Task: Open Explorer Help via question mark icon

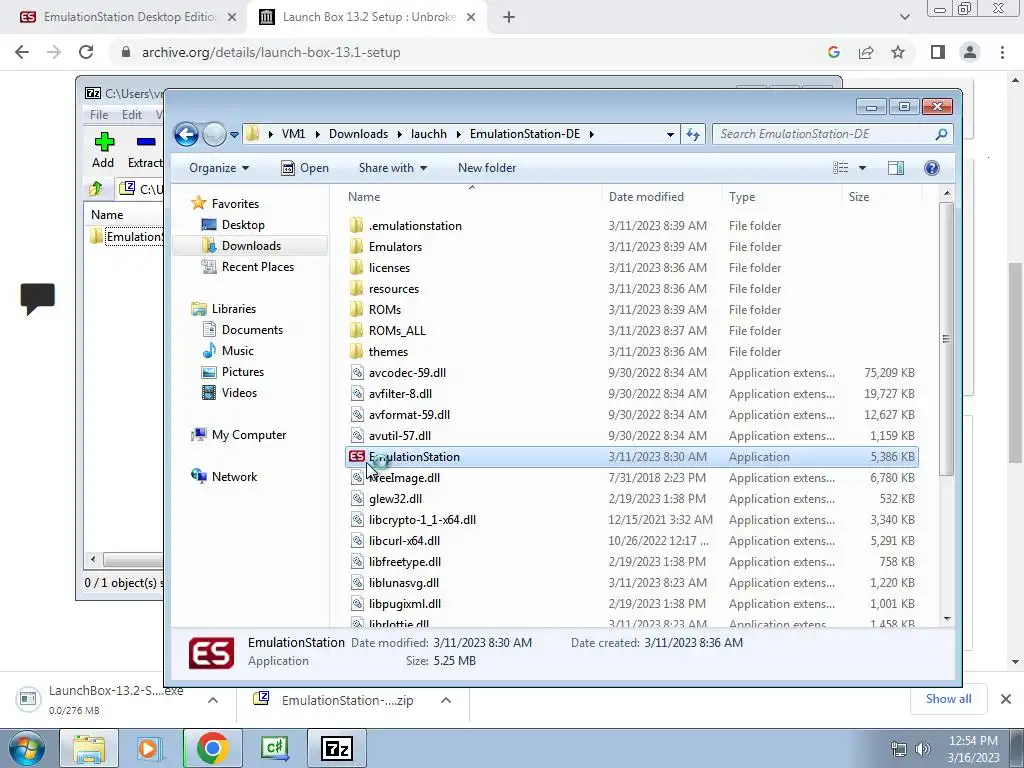Action: [932, 168]
